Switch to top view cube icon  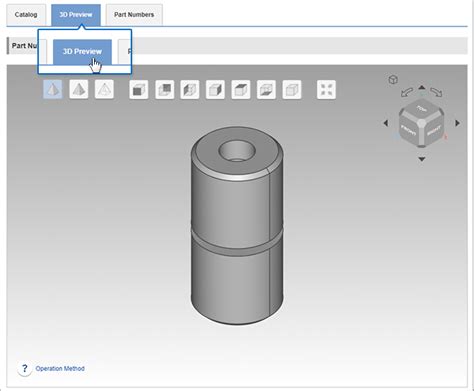[241, 90]
